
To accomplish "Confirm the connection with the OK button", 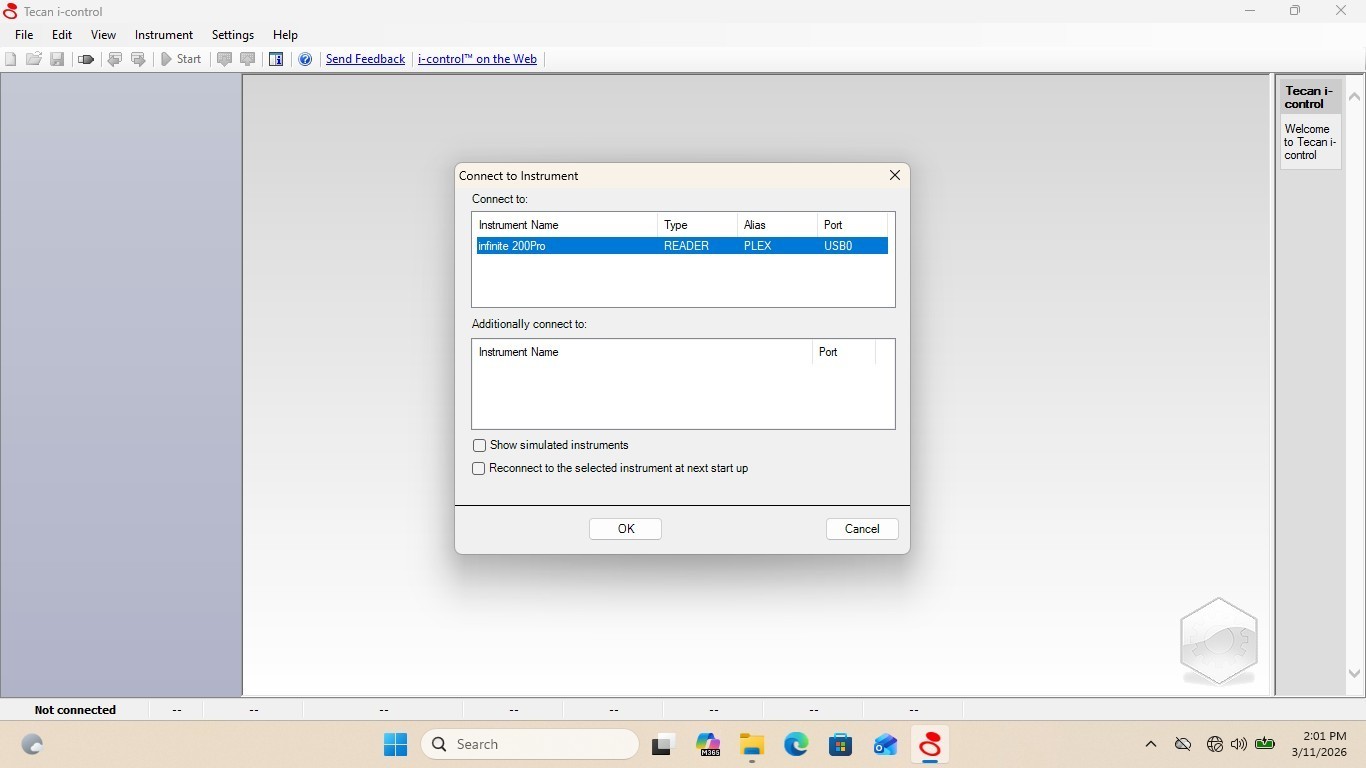I will 626,529.
